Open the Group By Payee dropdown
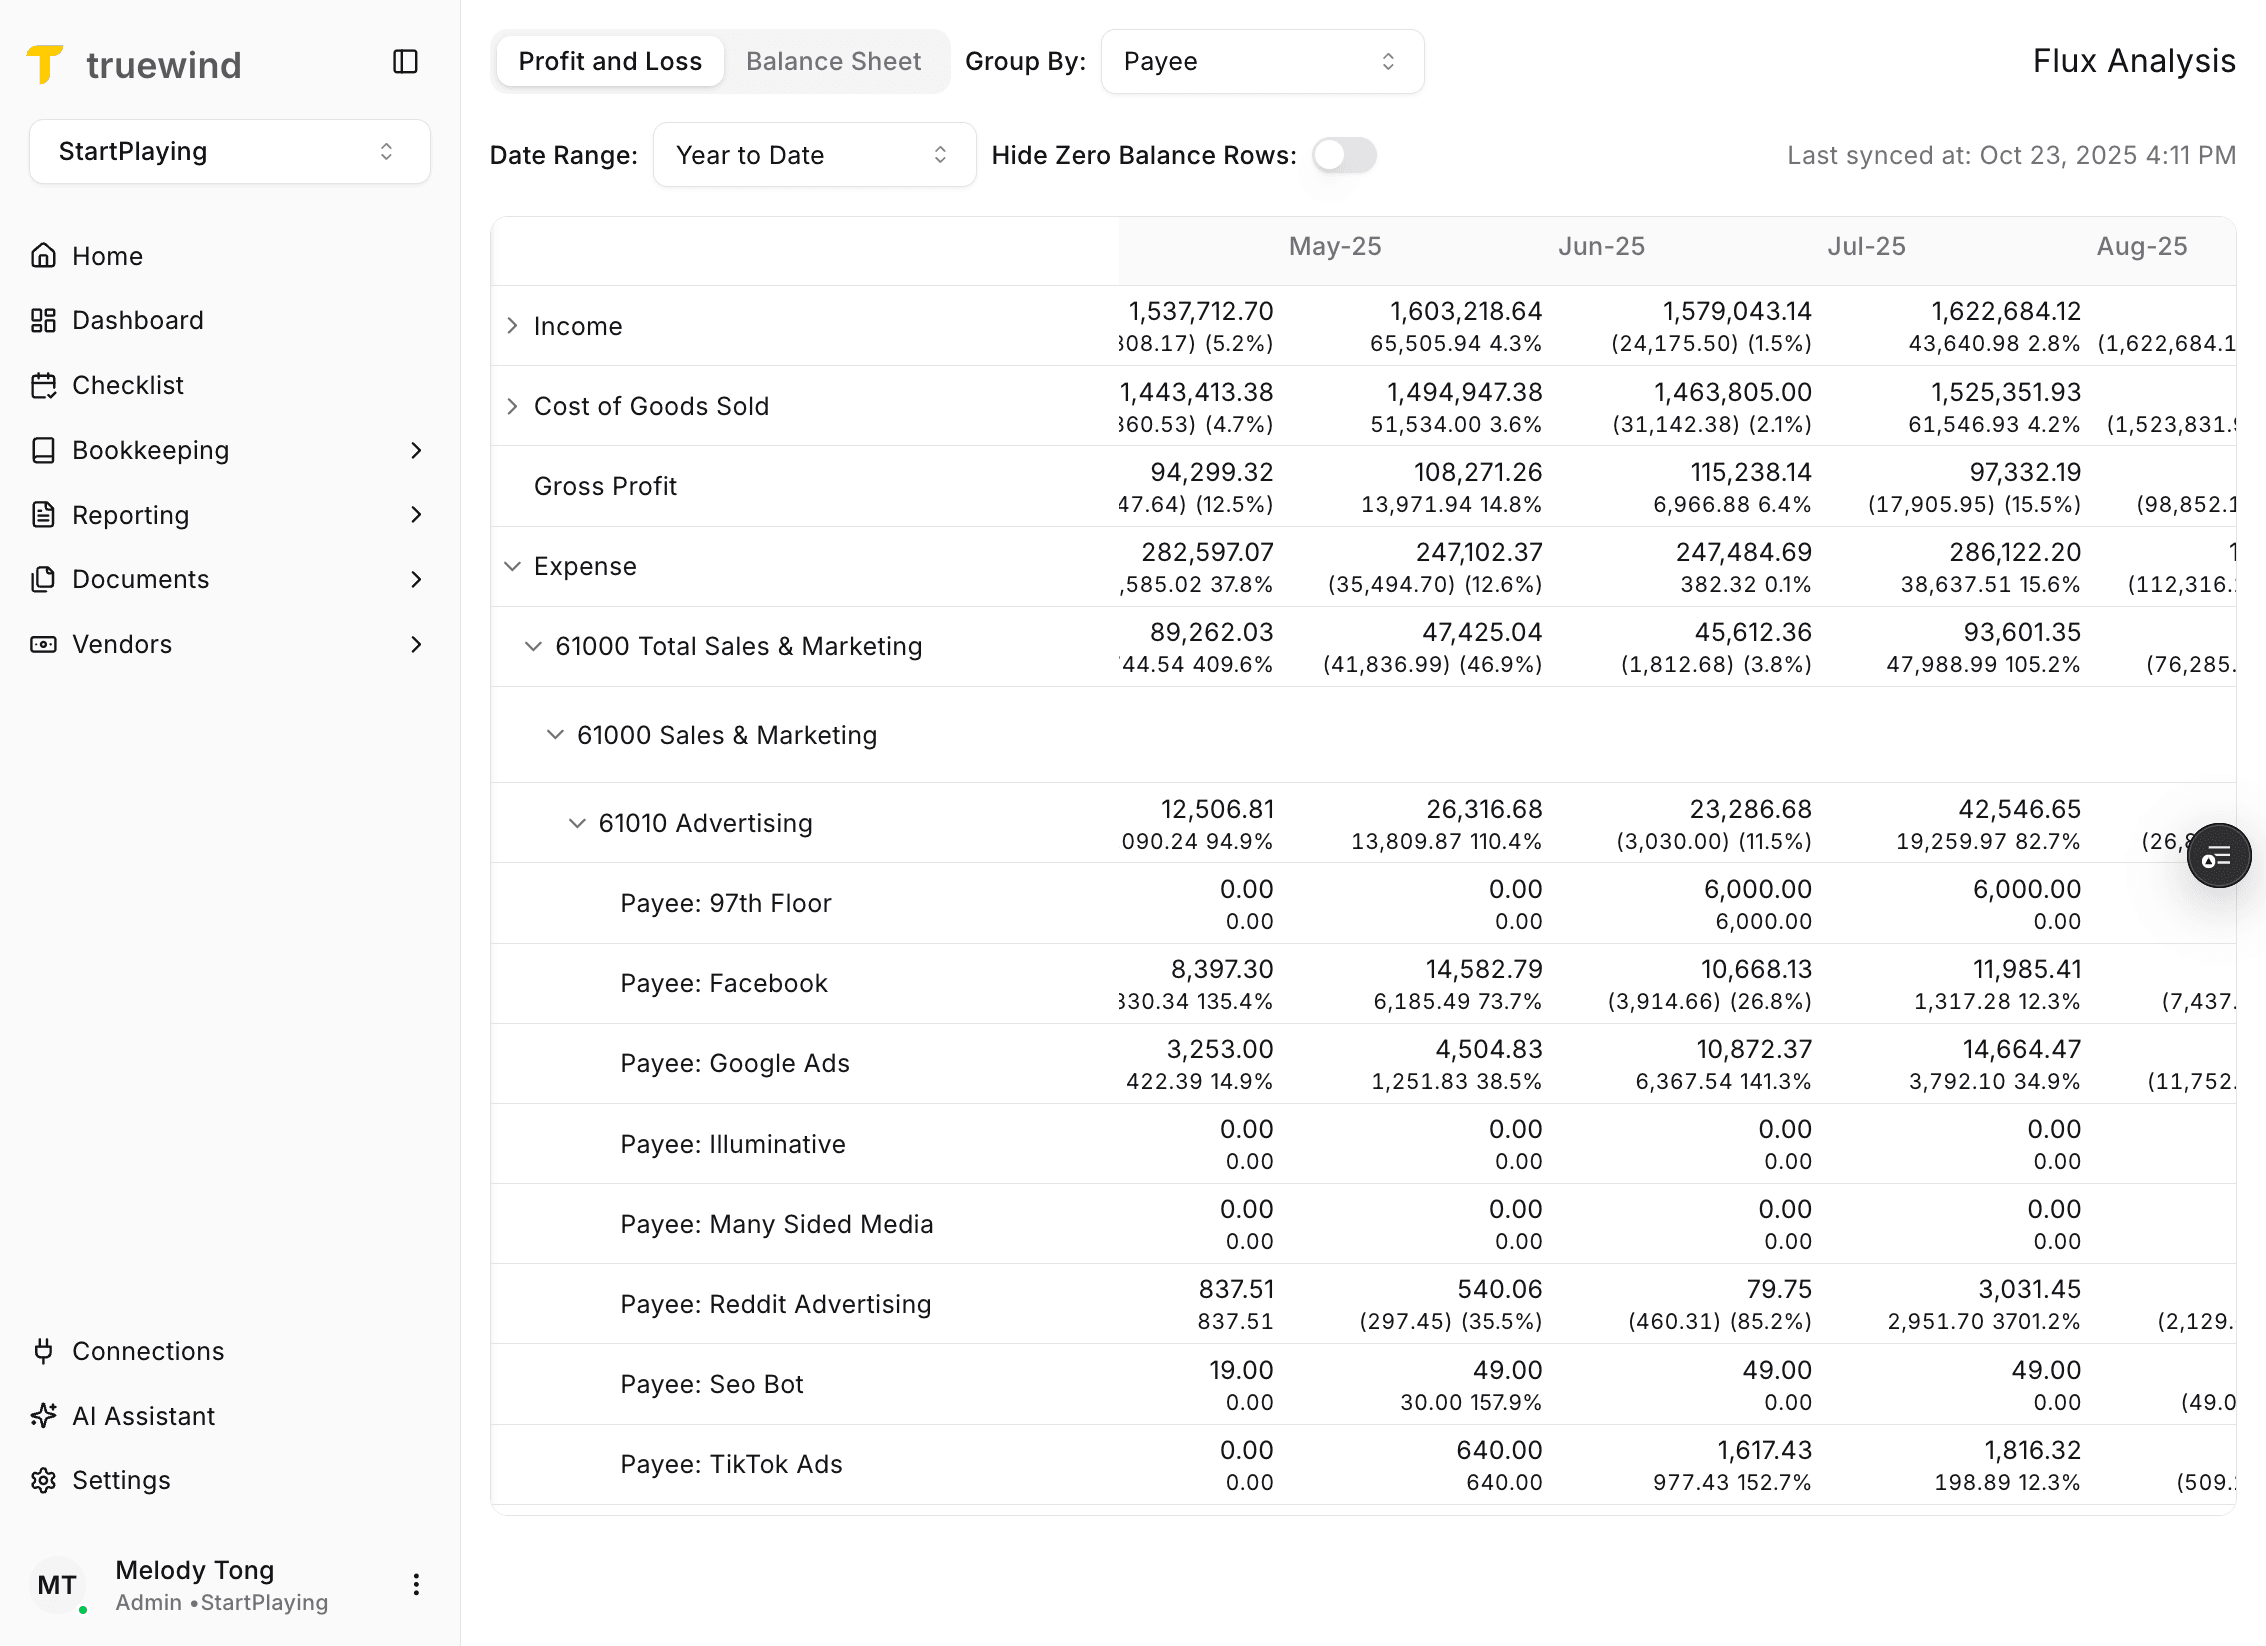2266x1646 pixels. pyautogui.click(x=1262, y=61)
